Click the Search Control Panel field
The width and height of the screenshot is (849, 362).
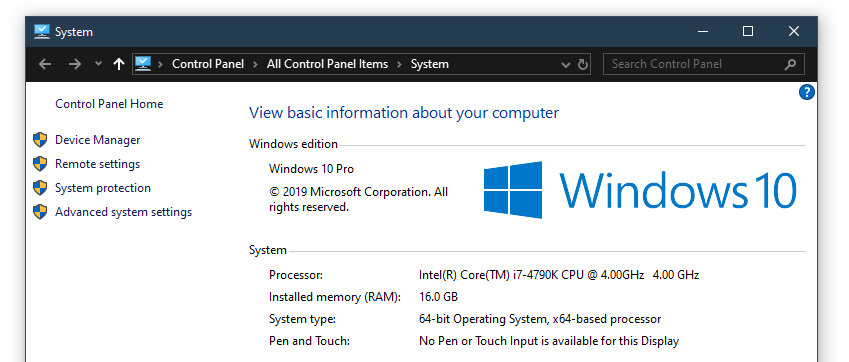coord(703,64)
